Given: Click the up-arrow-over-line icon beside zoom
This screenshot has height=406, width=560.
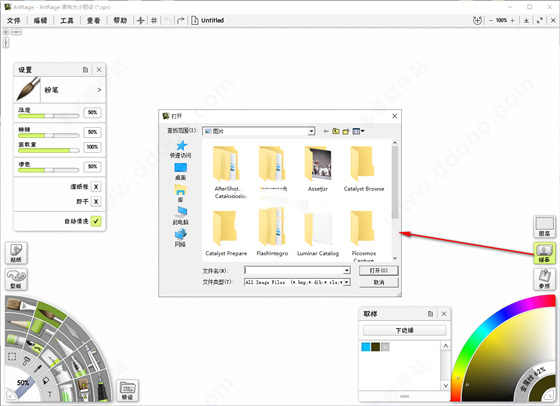Looking at the screenshot, I should point(526,20).
